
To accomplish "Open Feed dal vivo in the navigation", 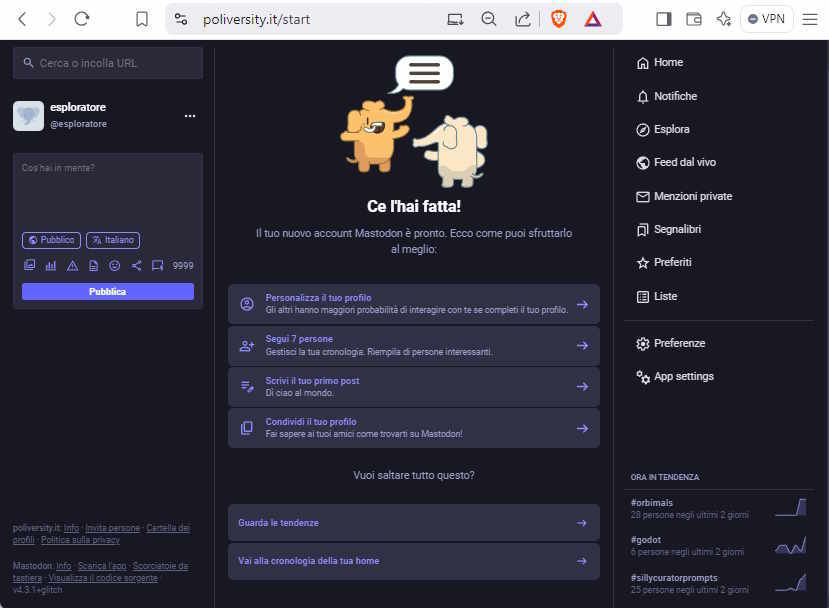I will click(x=676, y=162).
